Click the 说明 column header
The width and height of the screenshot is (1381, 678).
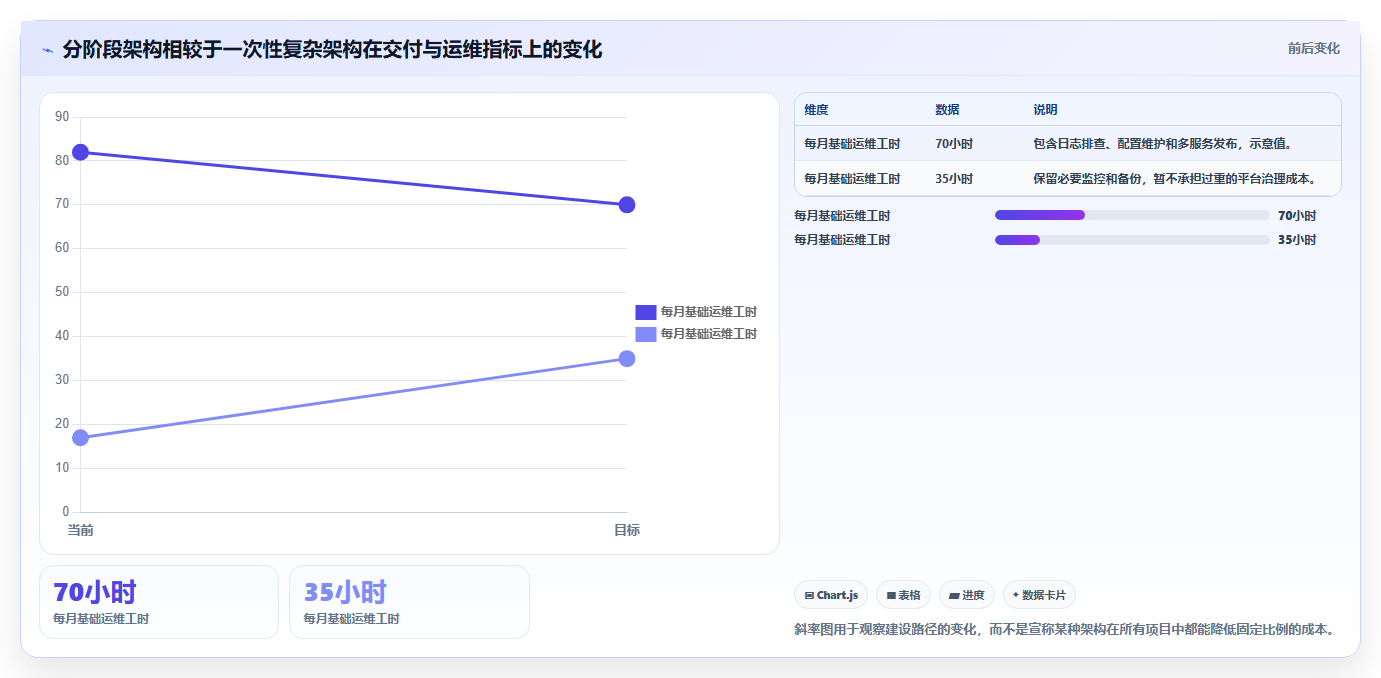click(1045, 110)
